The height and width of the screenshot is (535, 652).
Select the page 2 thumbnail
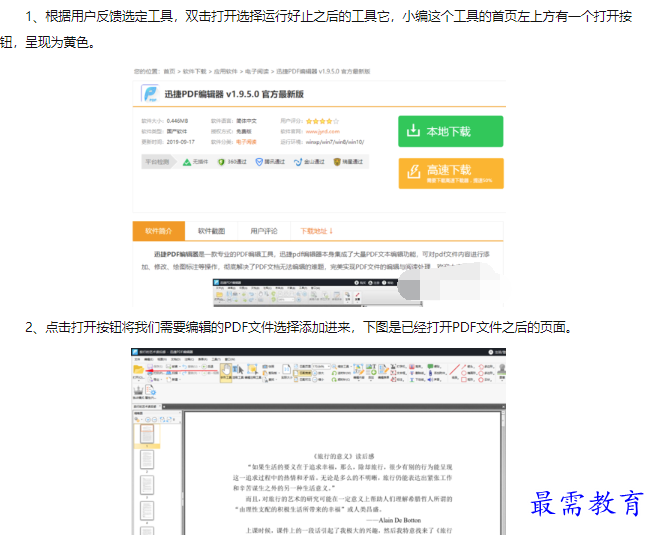click(x=147, y=459)
